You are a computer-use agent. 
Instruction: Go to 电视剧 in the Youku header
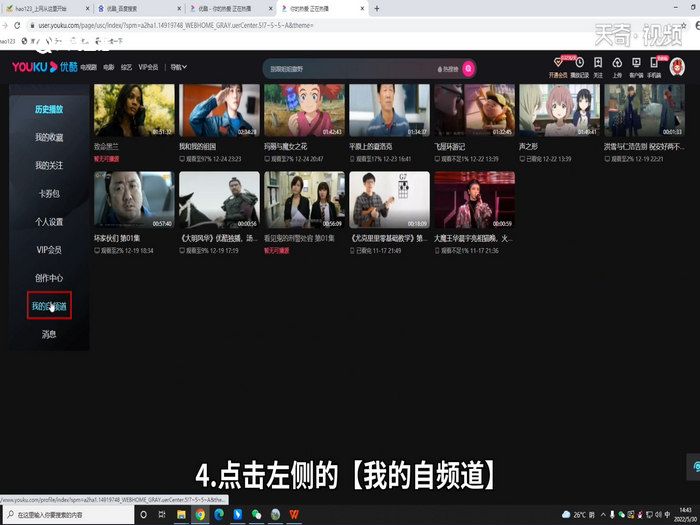tap(88, 67)
